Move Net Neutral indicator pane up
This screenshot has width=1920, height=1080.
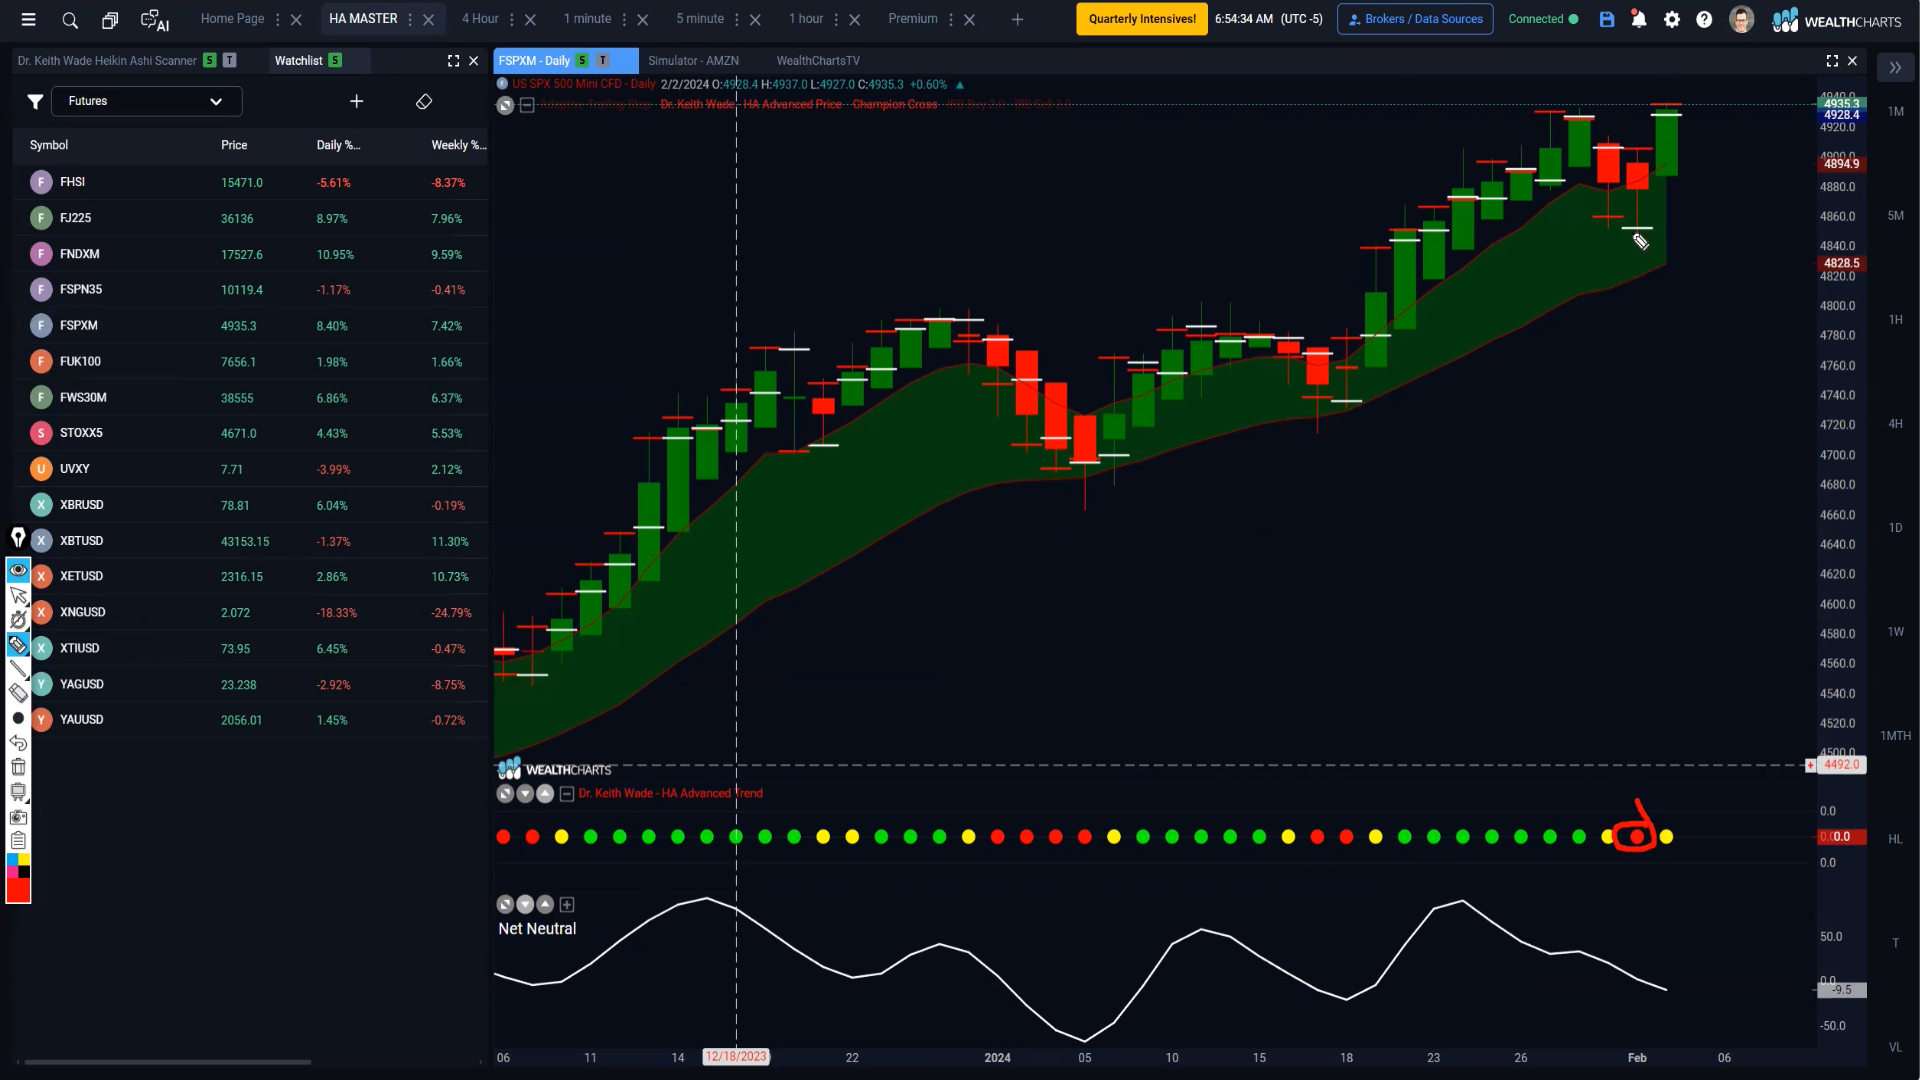tap(545, 905)
